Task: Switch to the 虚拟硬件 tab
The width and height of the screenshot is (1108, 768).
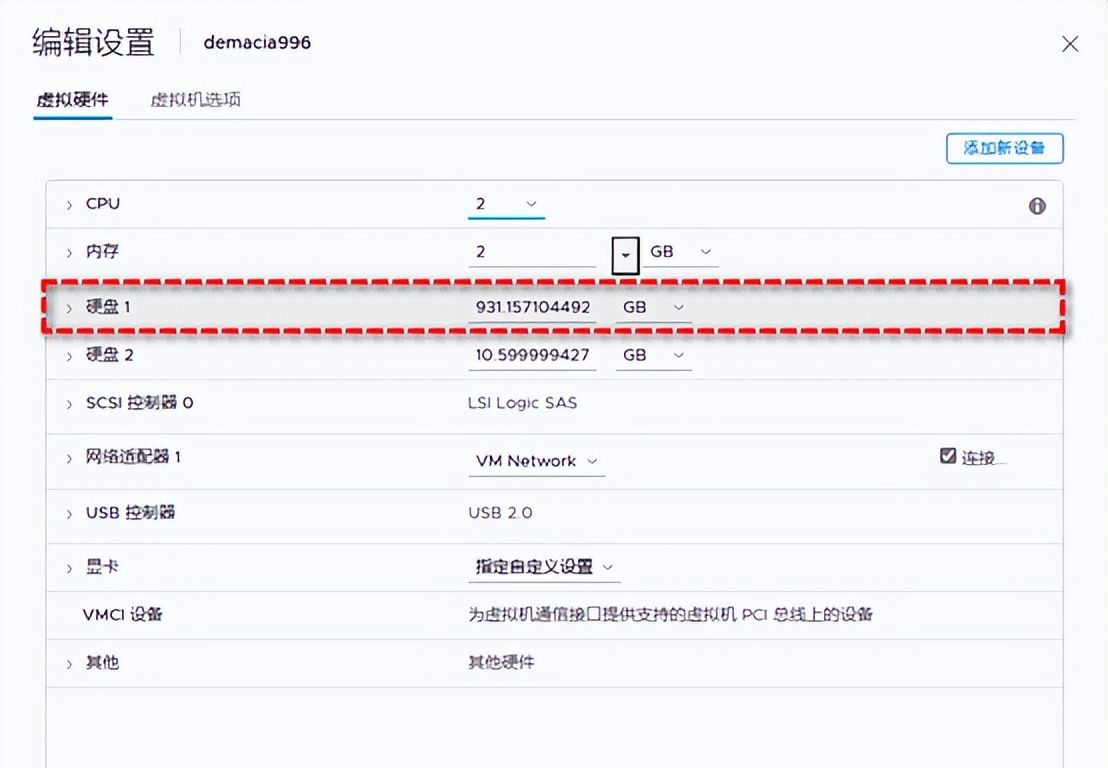Action: 72,100
